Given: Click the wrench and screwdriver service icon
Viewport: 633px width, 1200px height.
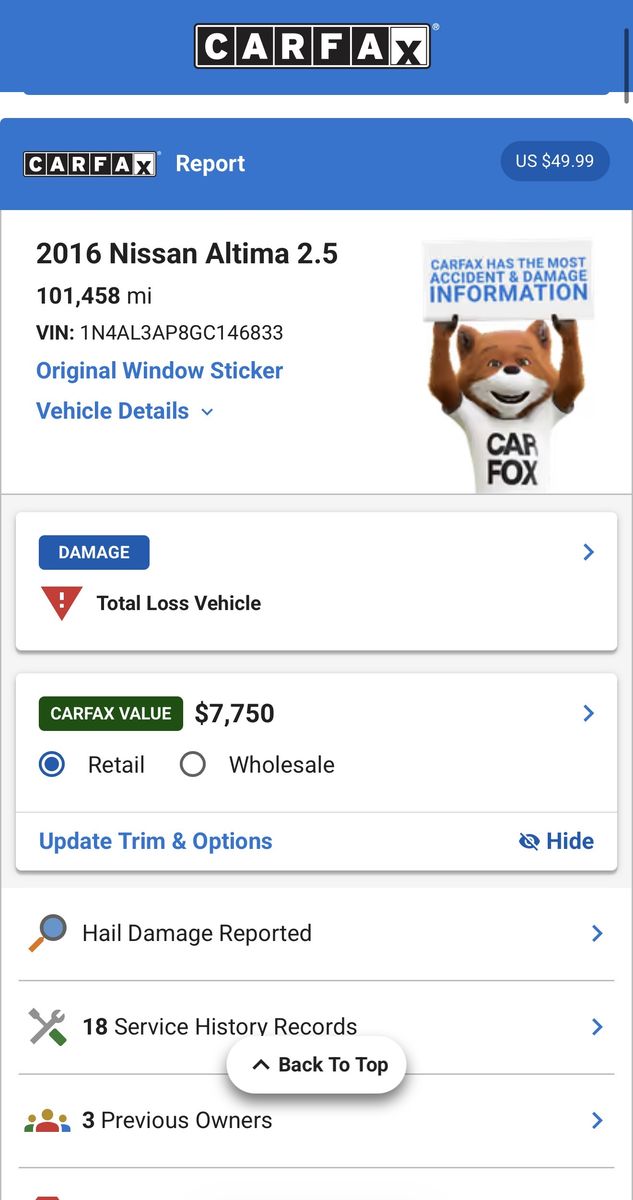Looking at the screenshot, I should 48,1027.
